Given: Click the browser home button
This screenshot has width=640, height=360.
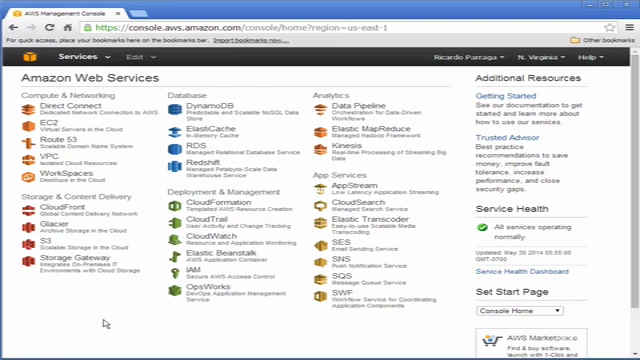Looking at the screenshot, I should click(x=68, y=27).
